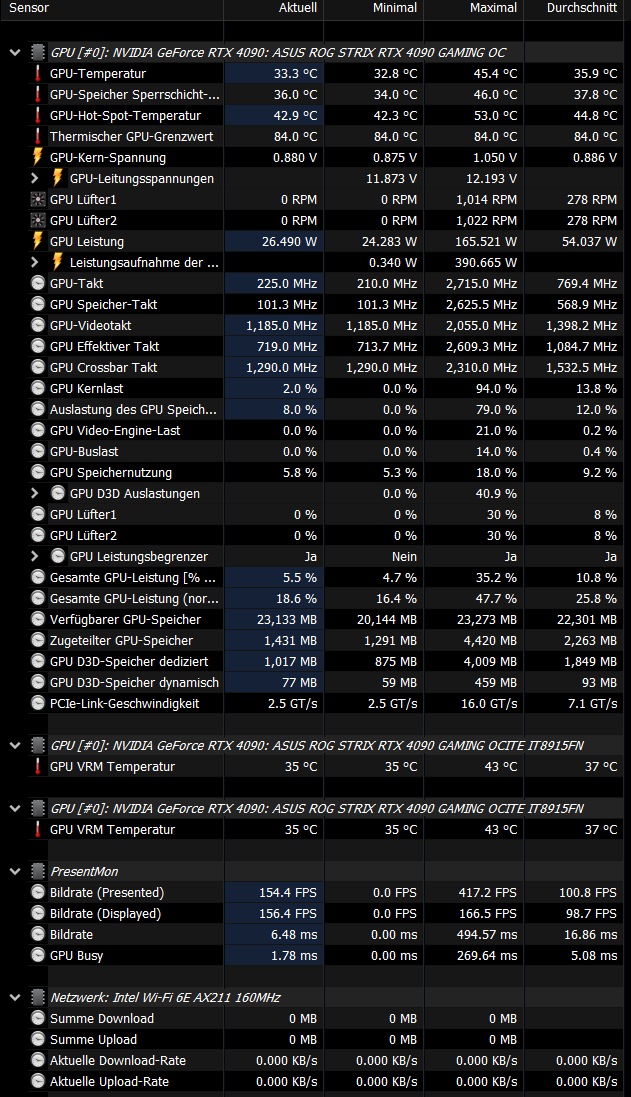Expand the GPU-Leitungsspannungen subgroup
This screenshot has width=631, height=1097.
(34, 178)
